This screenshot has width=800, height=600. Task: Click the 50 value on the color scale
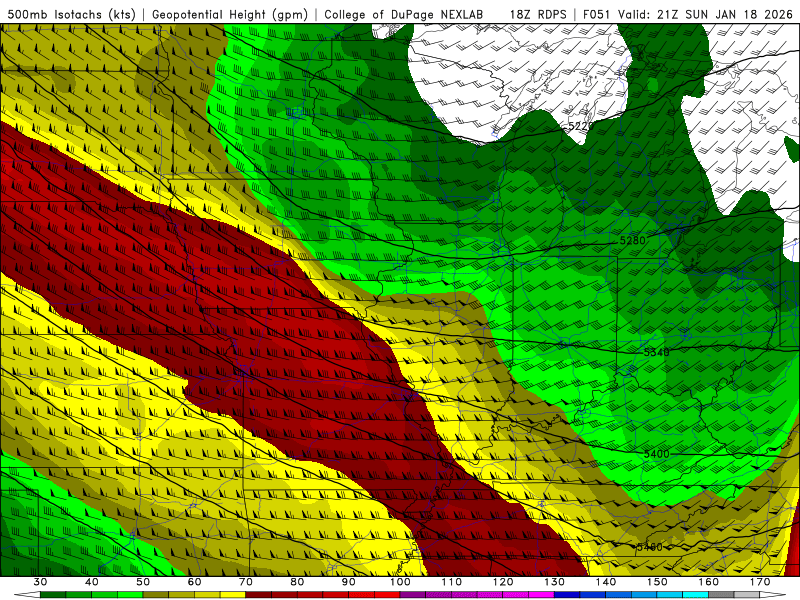coord(143,582)
